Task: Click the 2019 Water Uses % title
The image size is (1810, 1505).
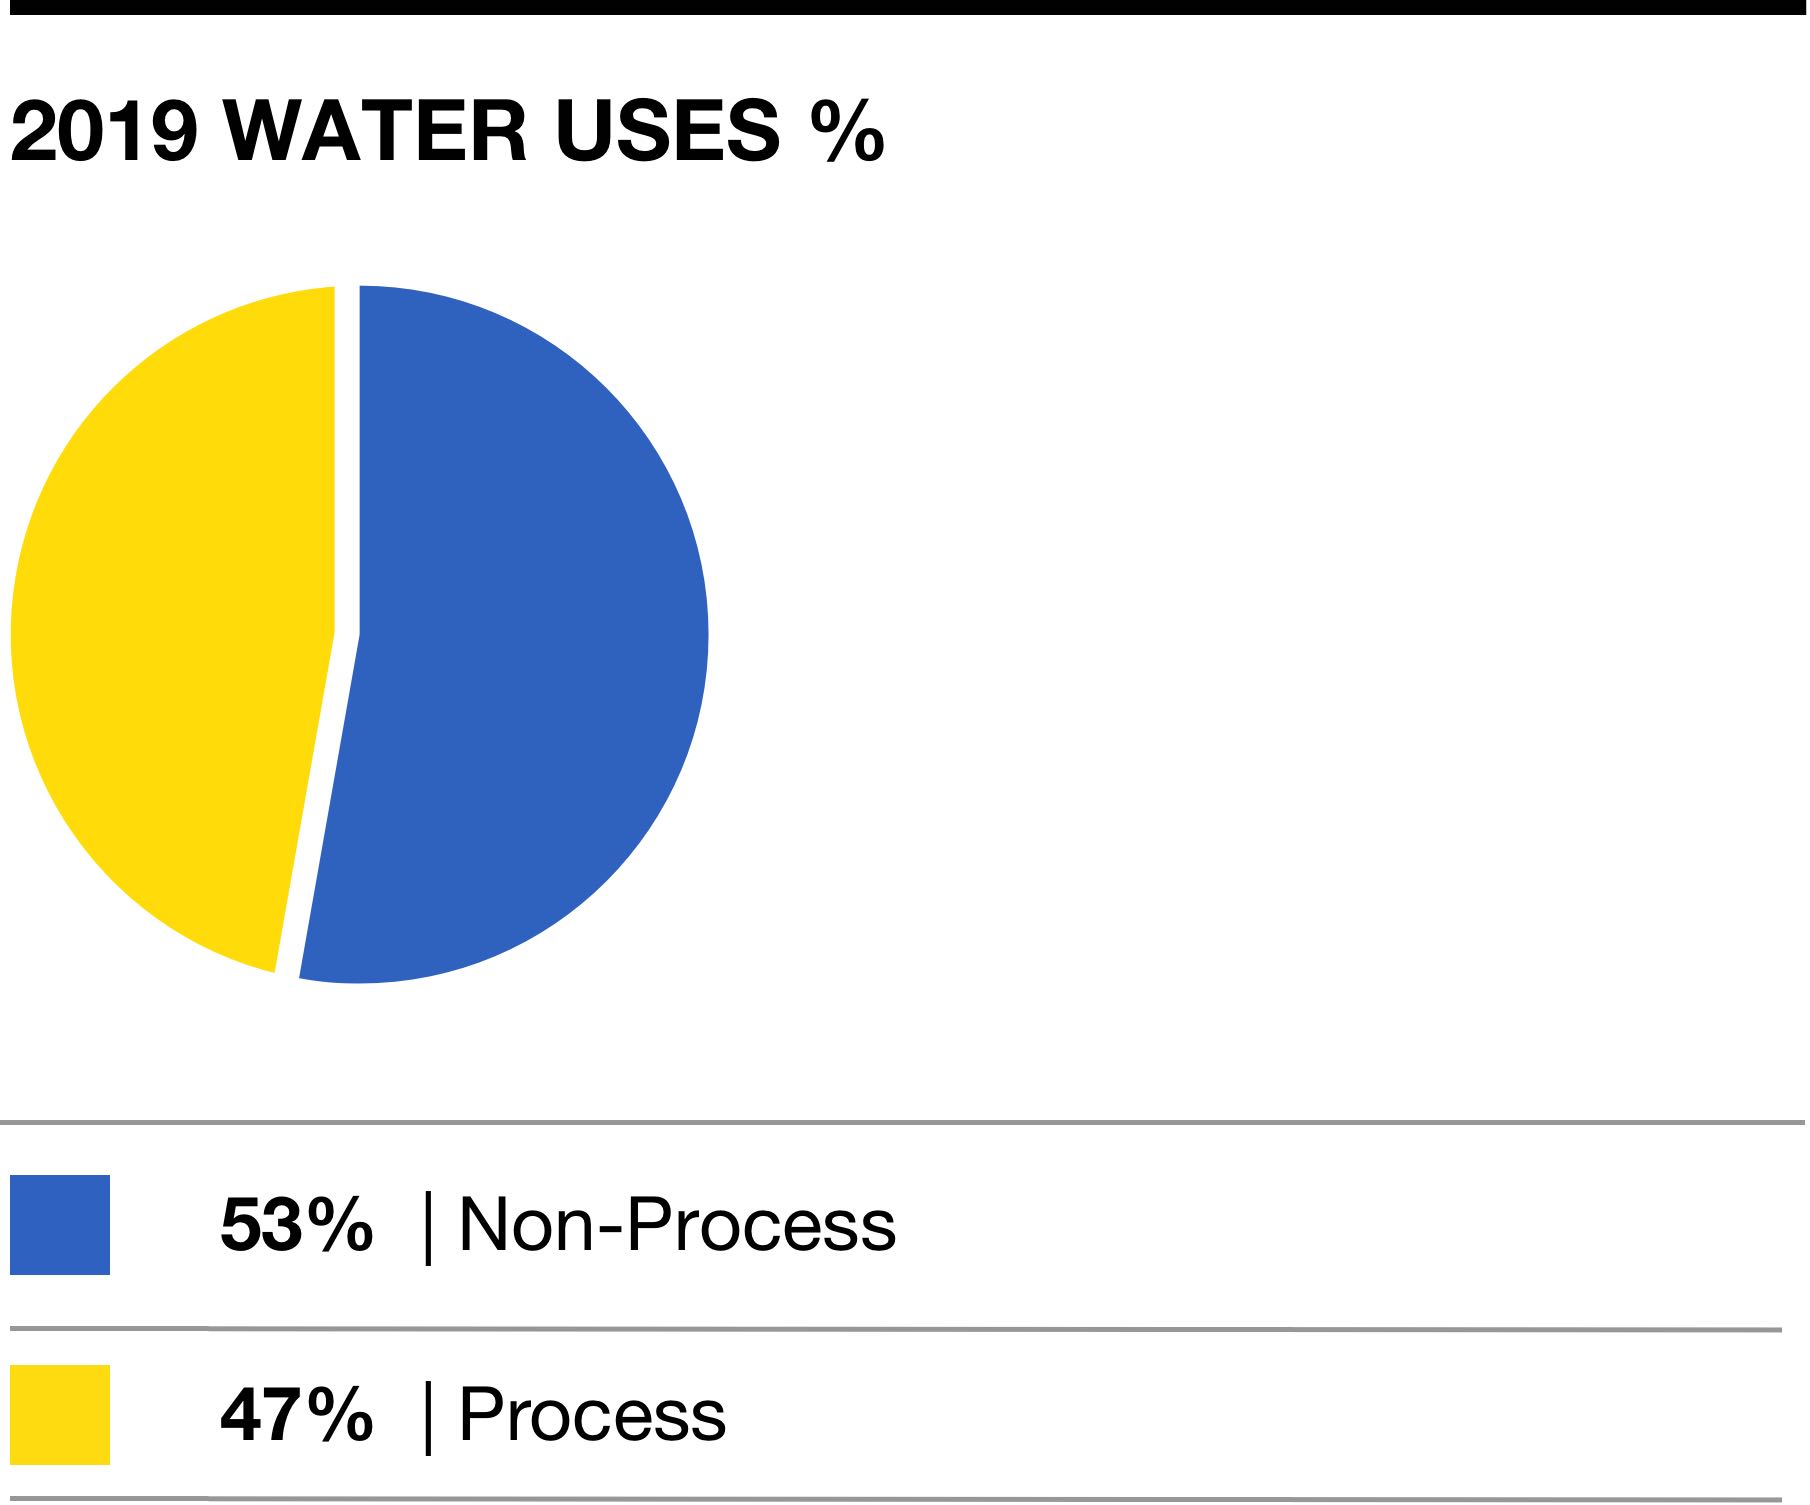Action: [447, 131]
